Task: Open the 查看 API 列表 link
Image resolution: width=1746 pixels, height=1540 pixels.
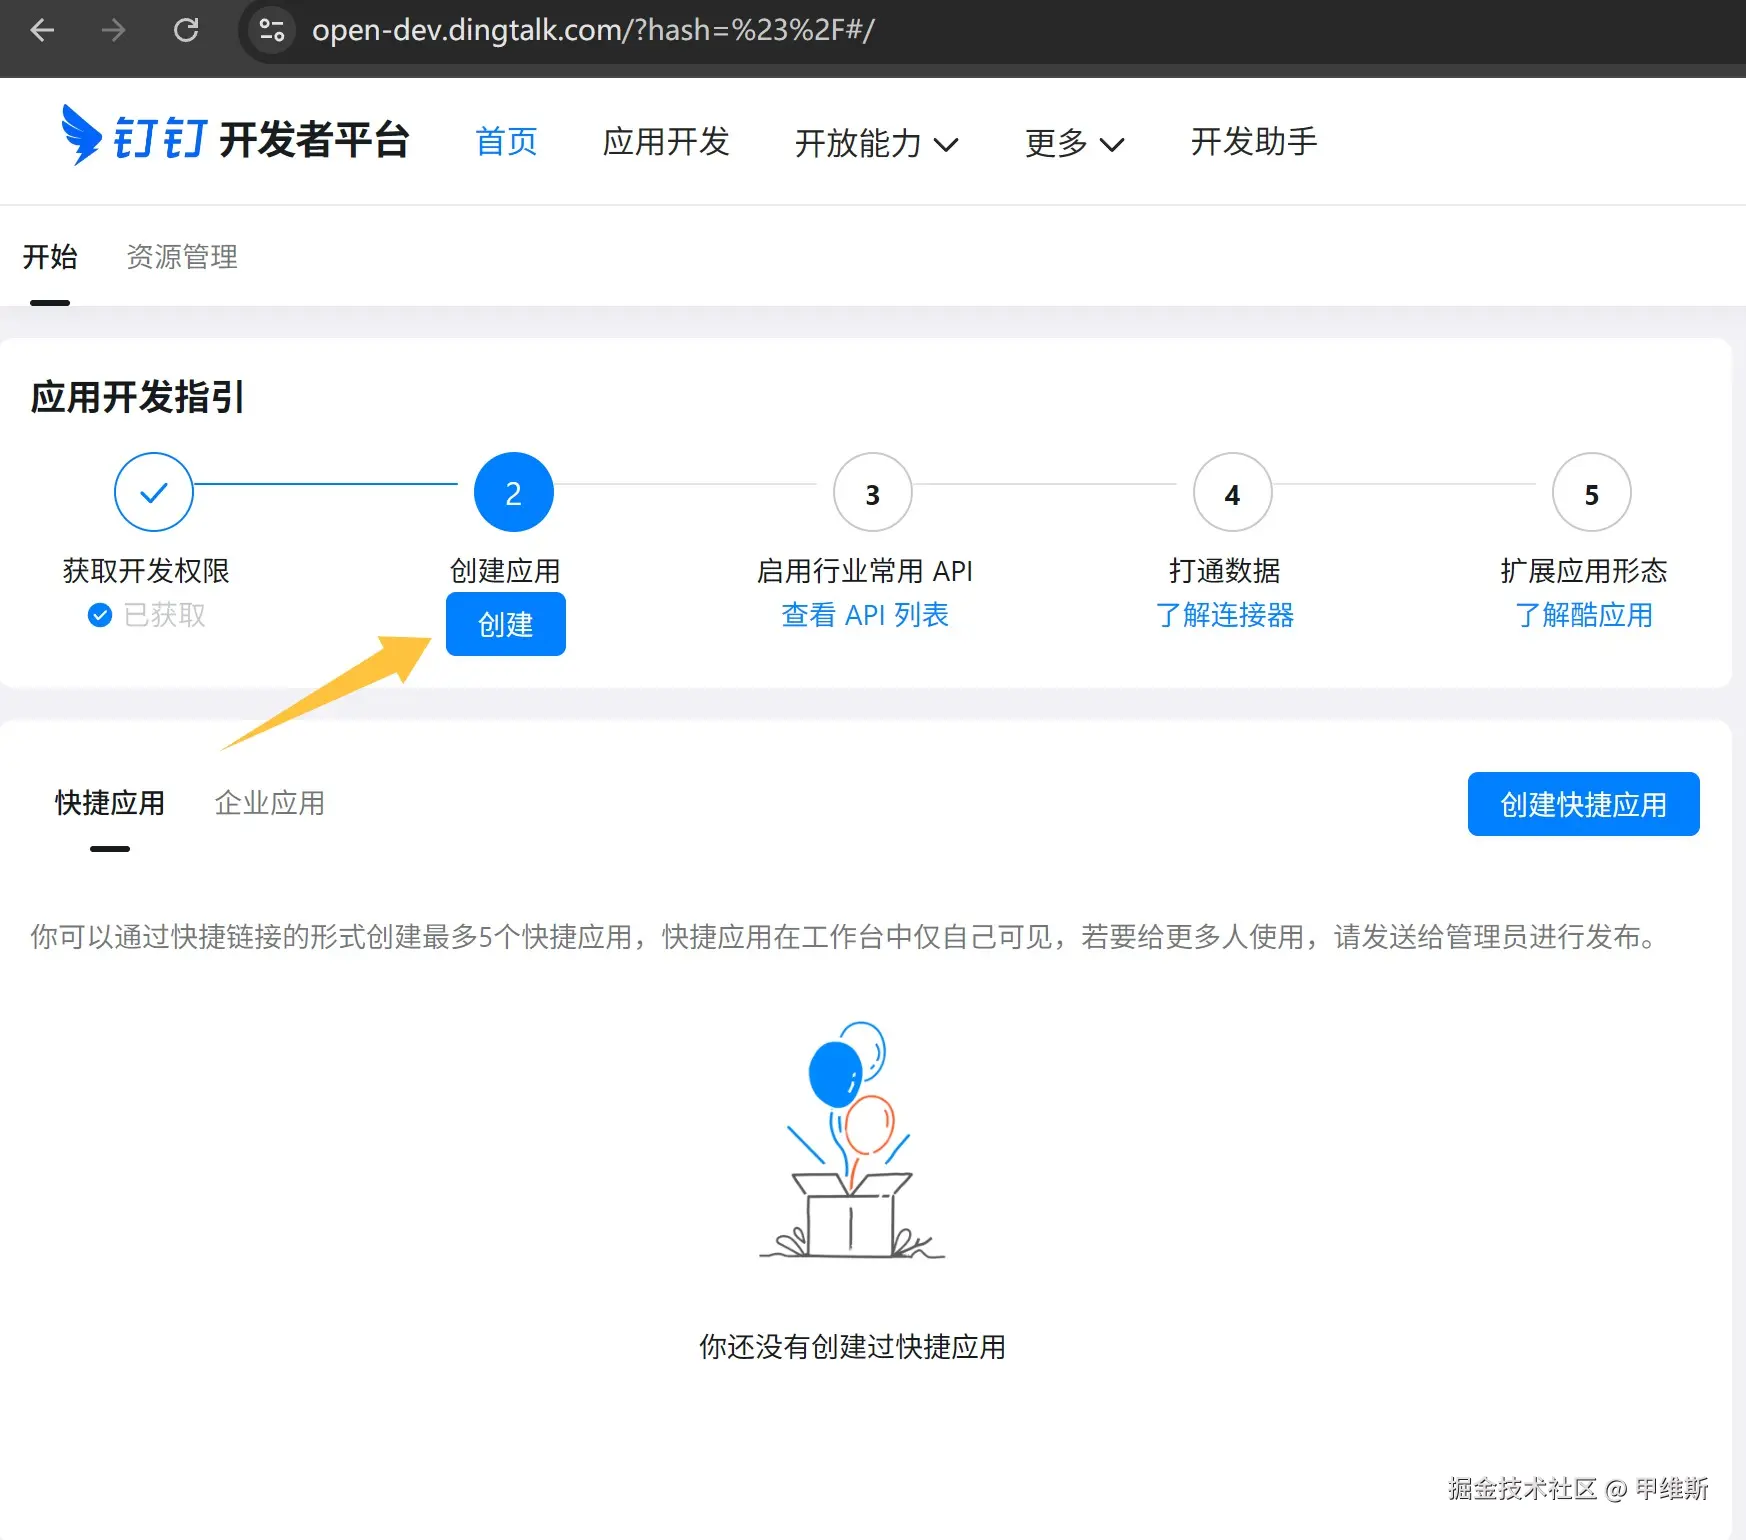Action: point(865,615)
